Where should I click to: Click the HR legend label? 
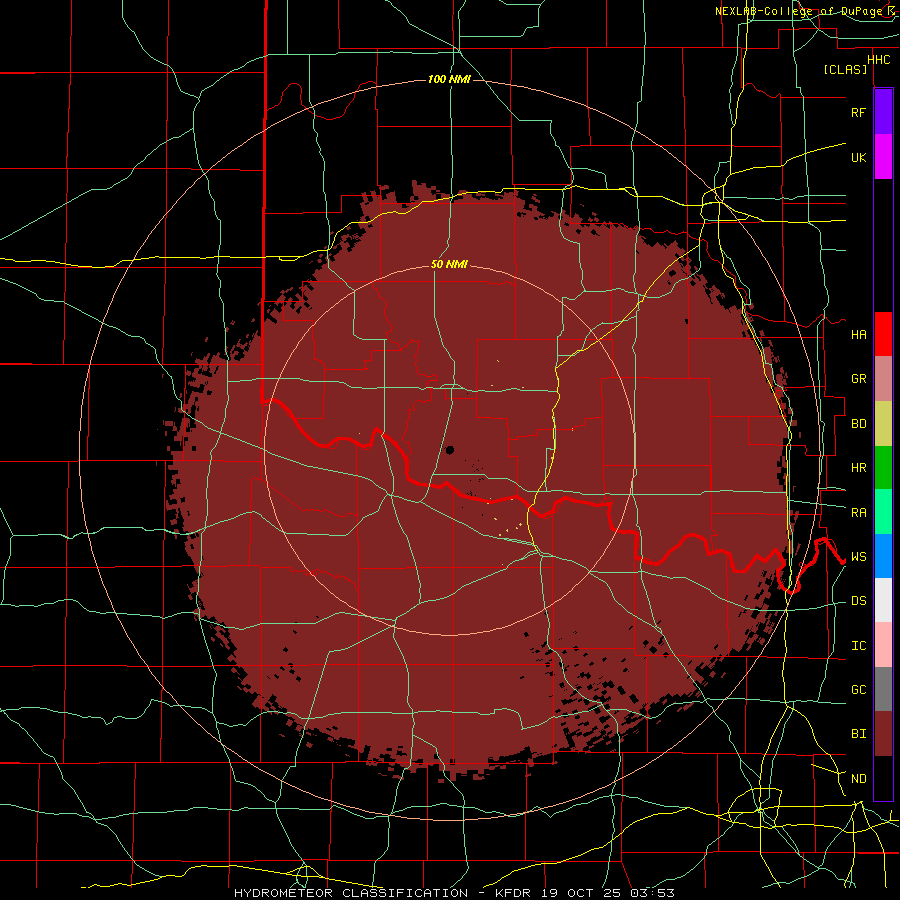pos(859,468)
